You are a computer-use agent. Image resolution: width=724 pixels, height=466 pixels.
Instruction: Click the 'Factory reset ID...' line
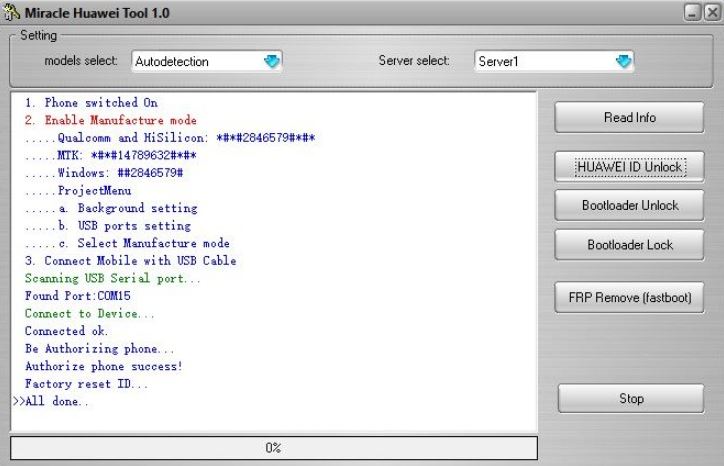click(x=86, y=384)
